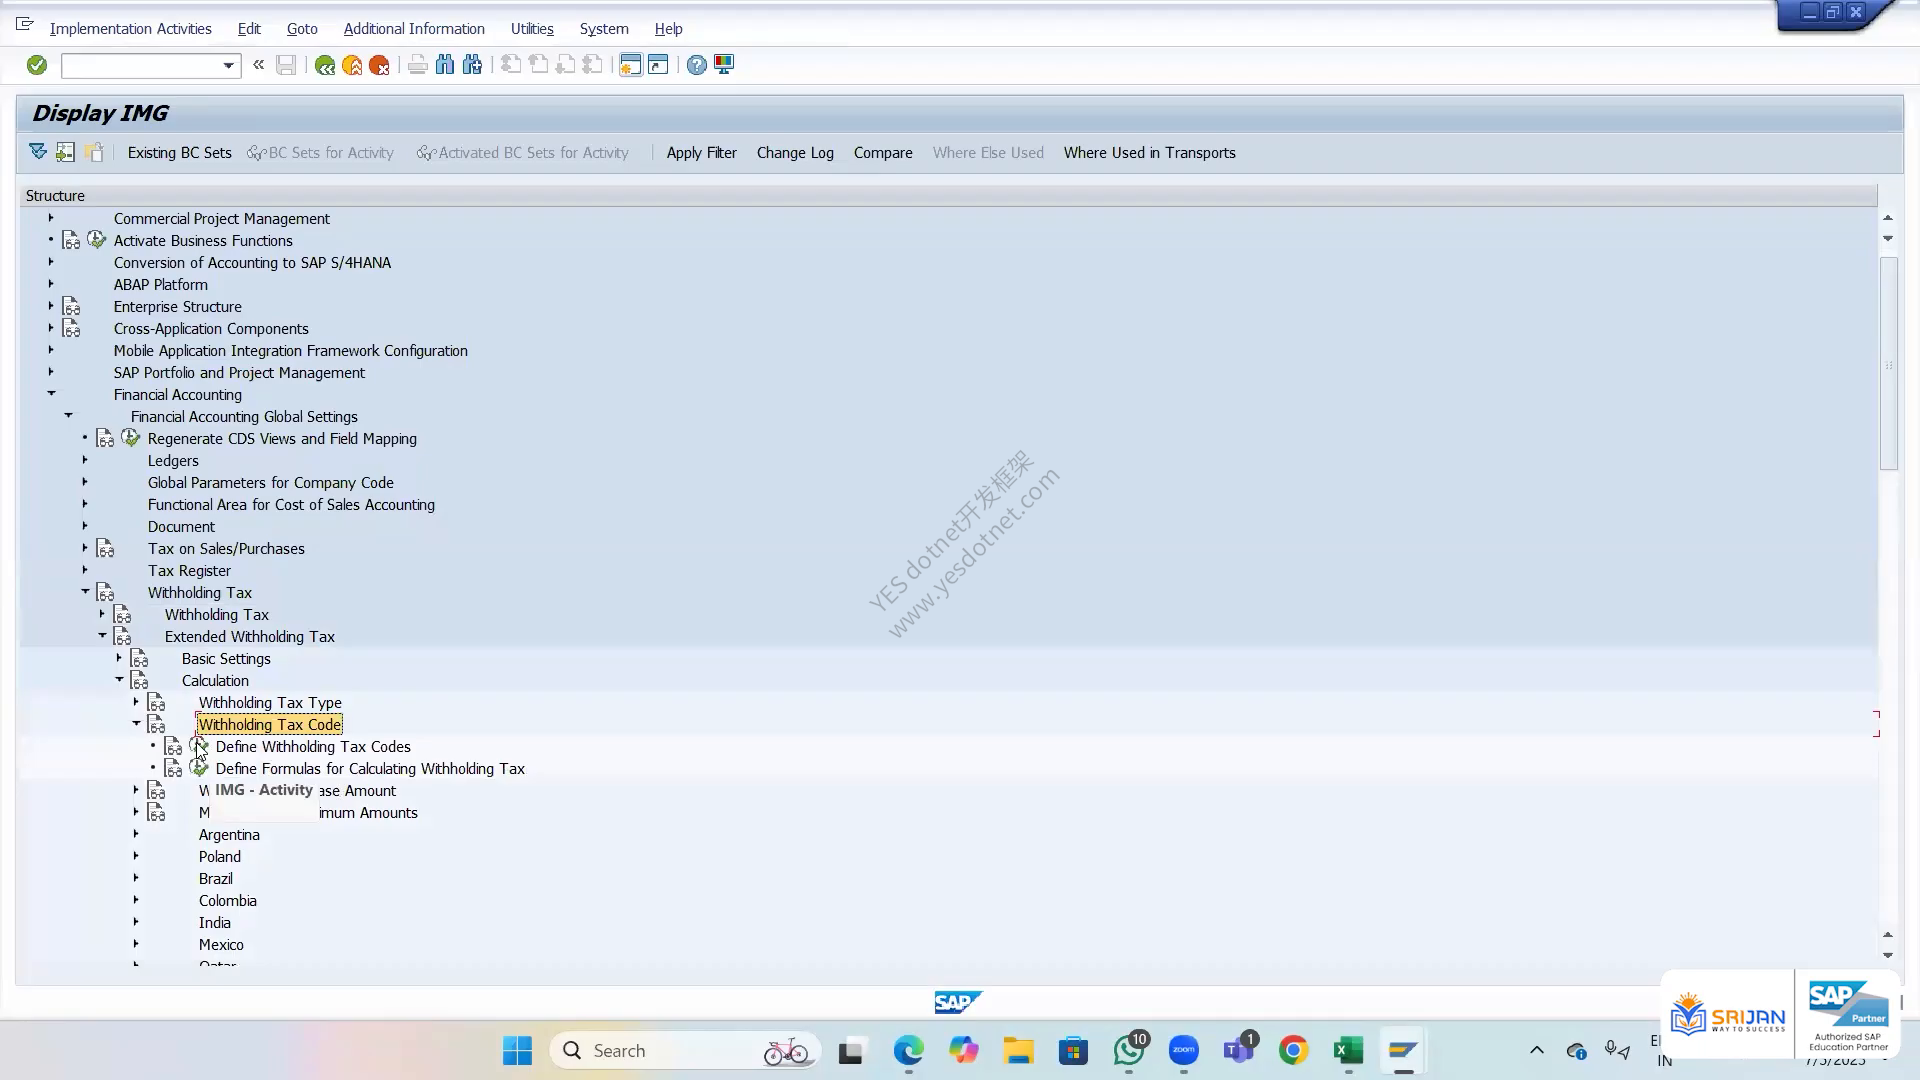1920x1080 pixels.
Task: Click the red Cancel icon
Action: tap(379, 65)
